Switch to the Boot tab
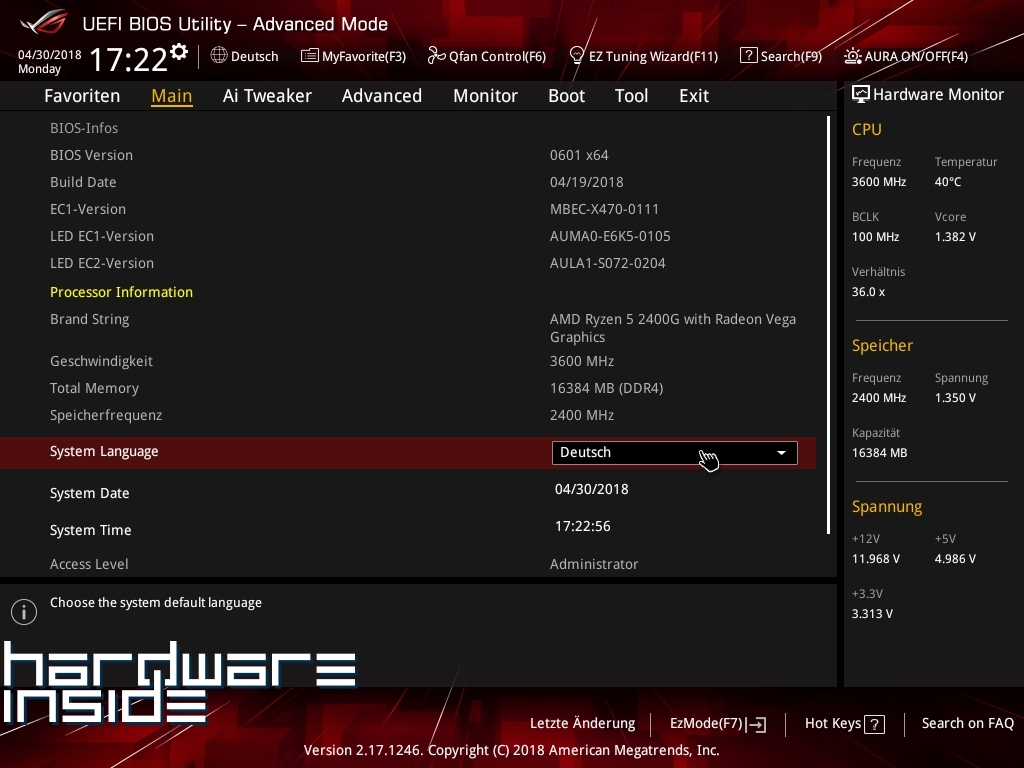1024x768 pixels. tap(566, 96)
